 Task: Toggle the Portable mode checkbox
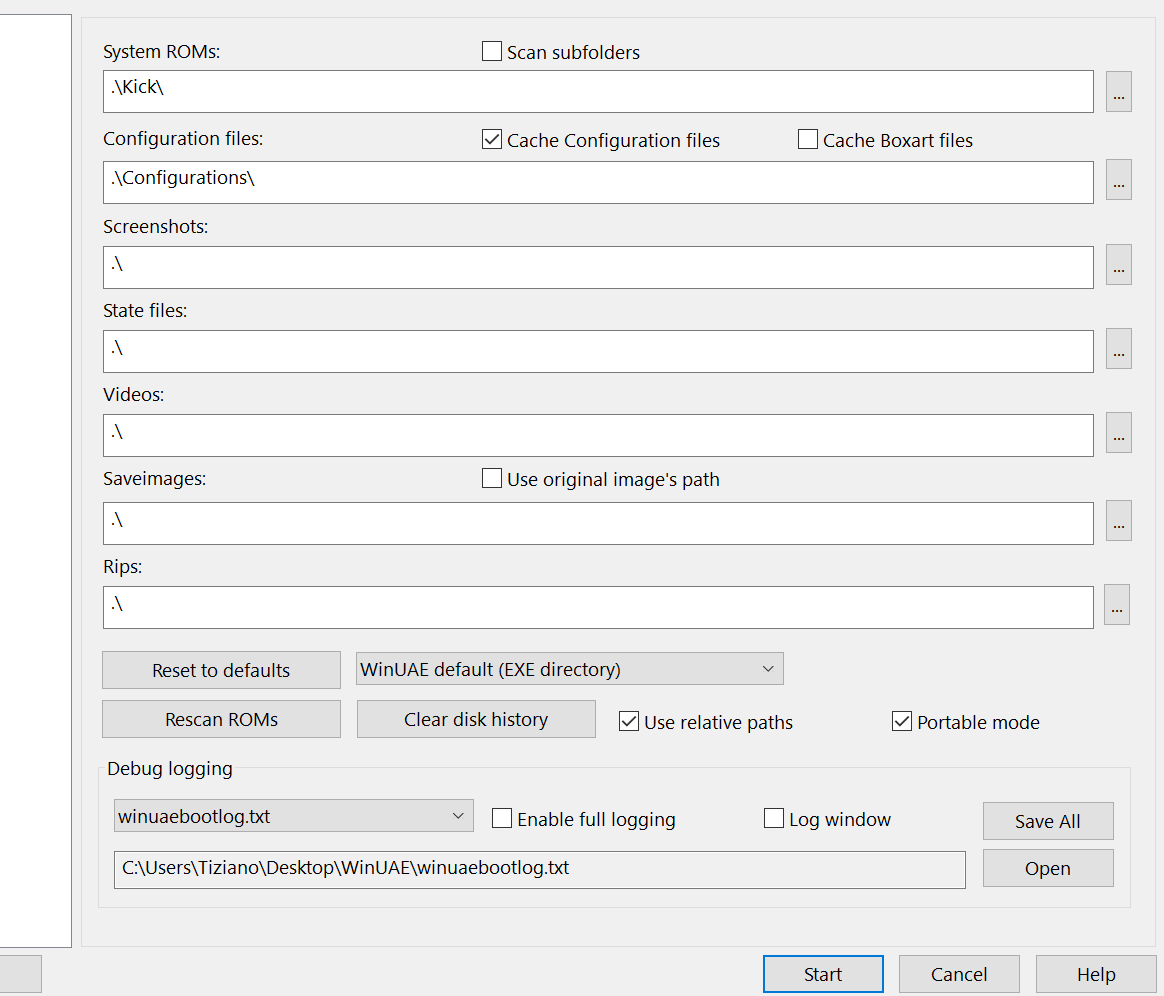(x=902, y=722)
